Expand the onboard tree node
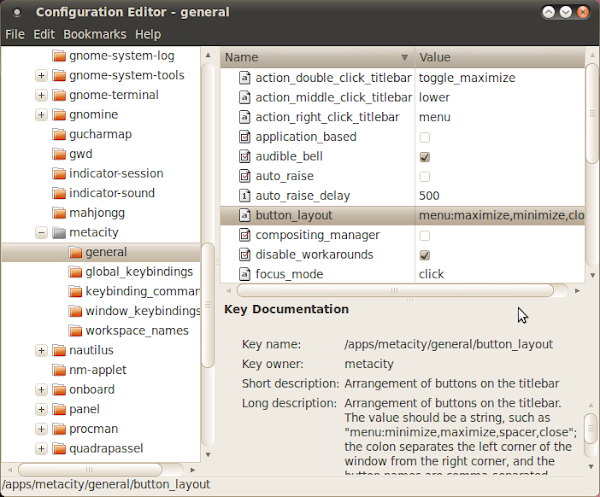Image resolution: width=600 pixels, height=497 pixels. pyautogui.click(x=41, y=390)
